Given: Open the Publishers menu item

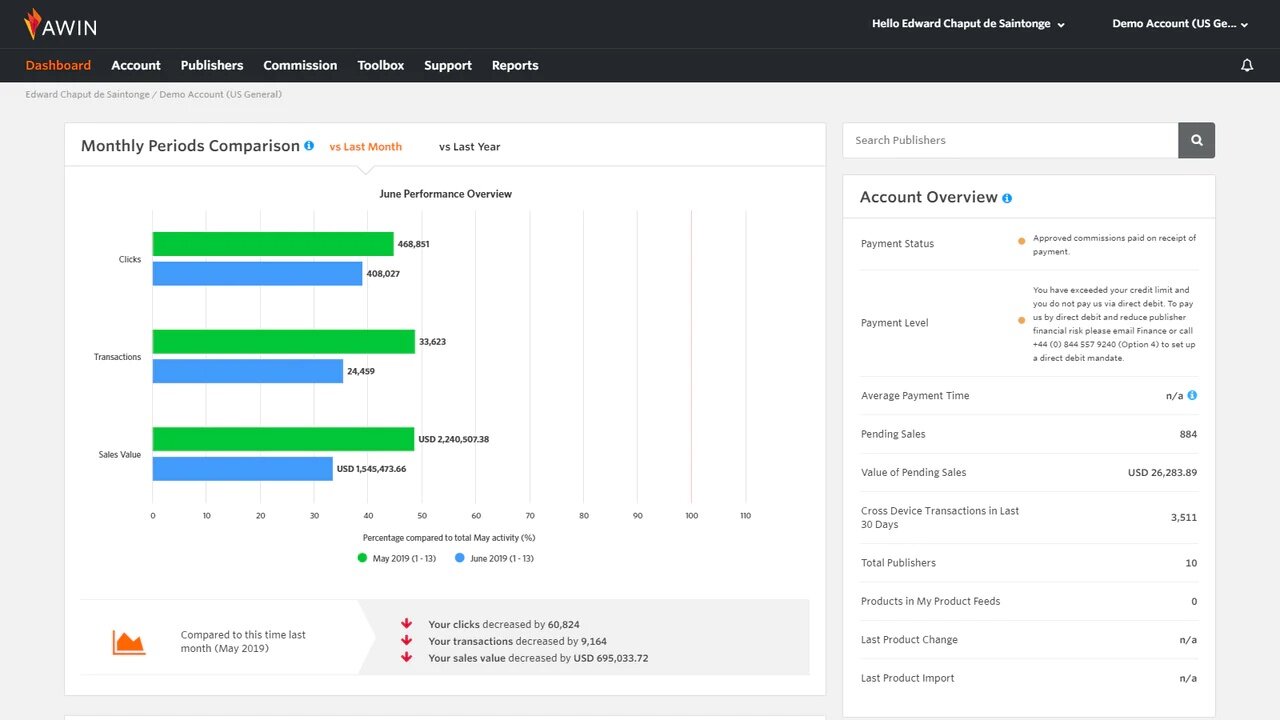Looking at the screenshot, I should point(212,65).
